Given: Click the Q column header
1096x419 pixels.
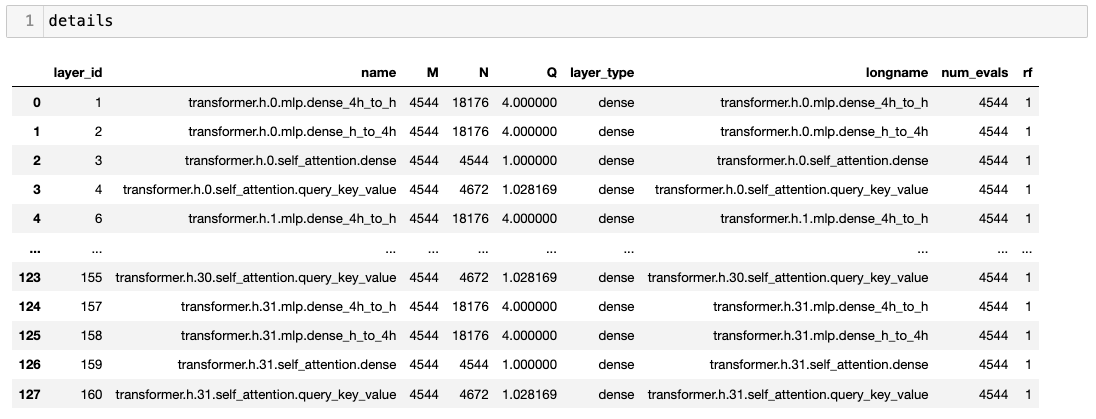Looking at the screenshot, I should click(x=550, y=73).
